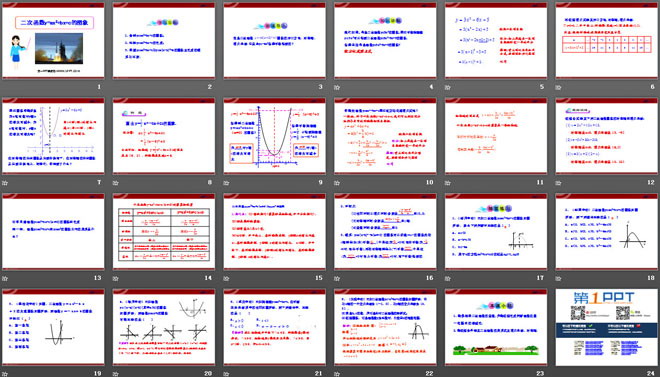This screenshot has width=660, height=377.
Task: Click the animation star under slide 18
Action: pos(558,278)
